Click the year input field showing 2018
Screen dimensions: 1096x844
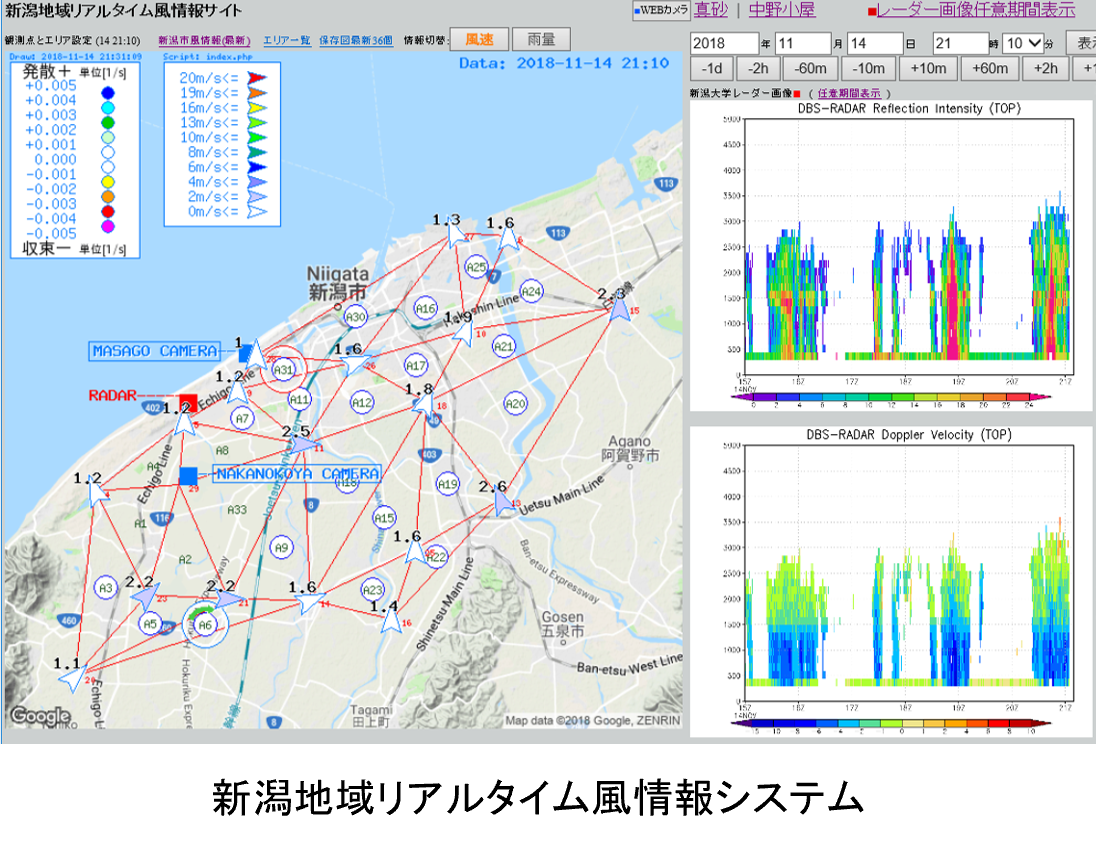pyautogui.click(x=724, y=44)
